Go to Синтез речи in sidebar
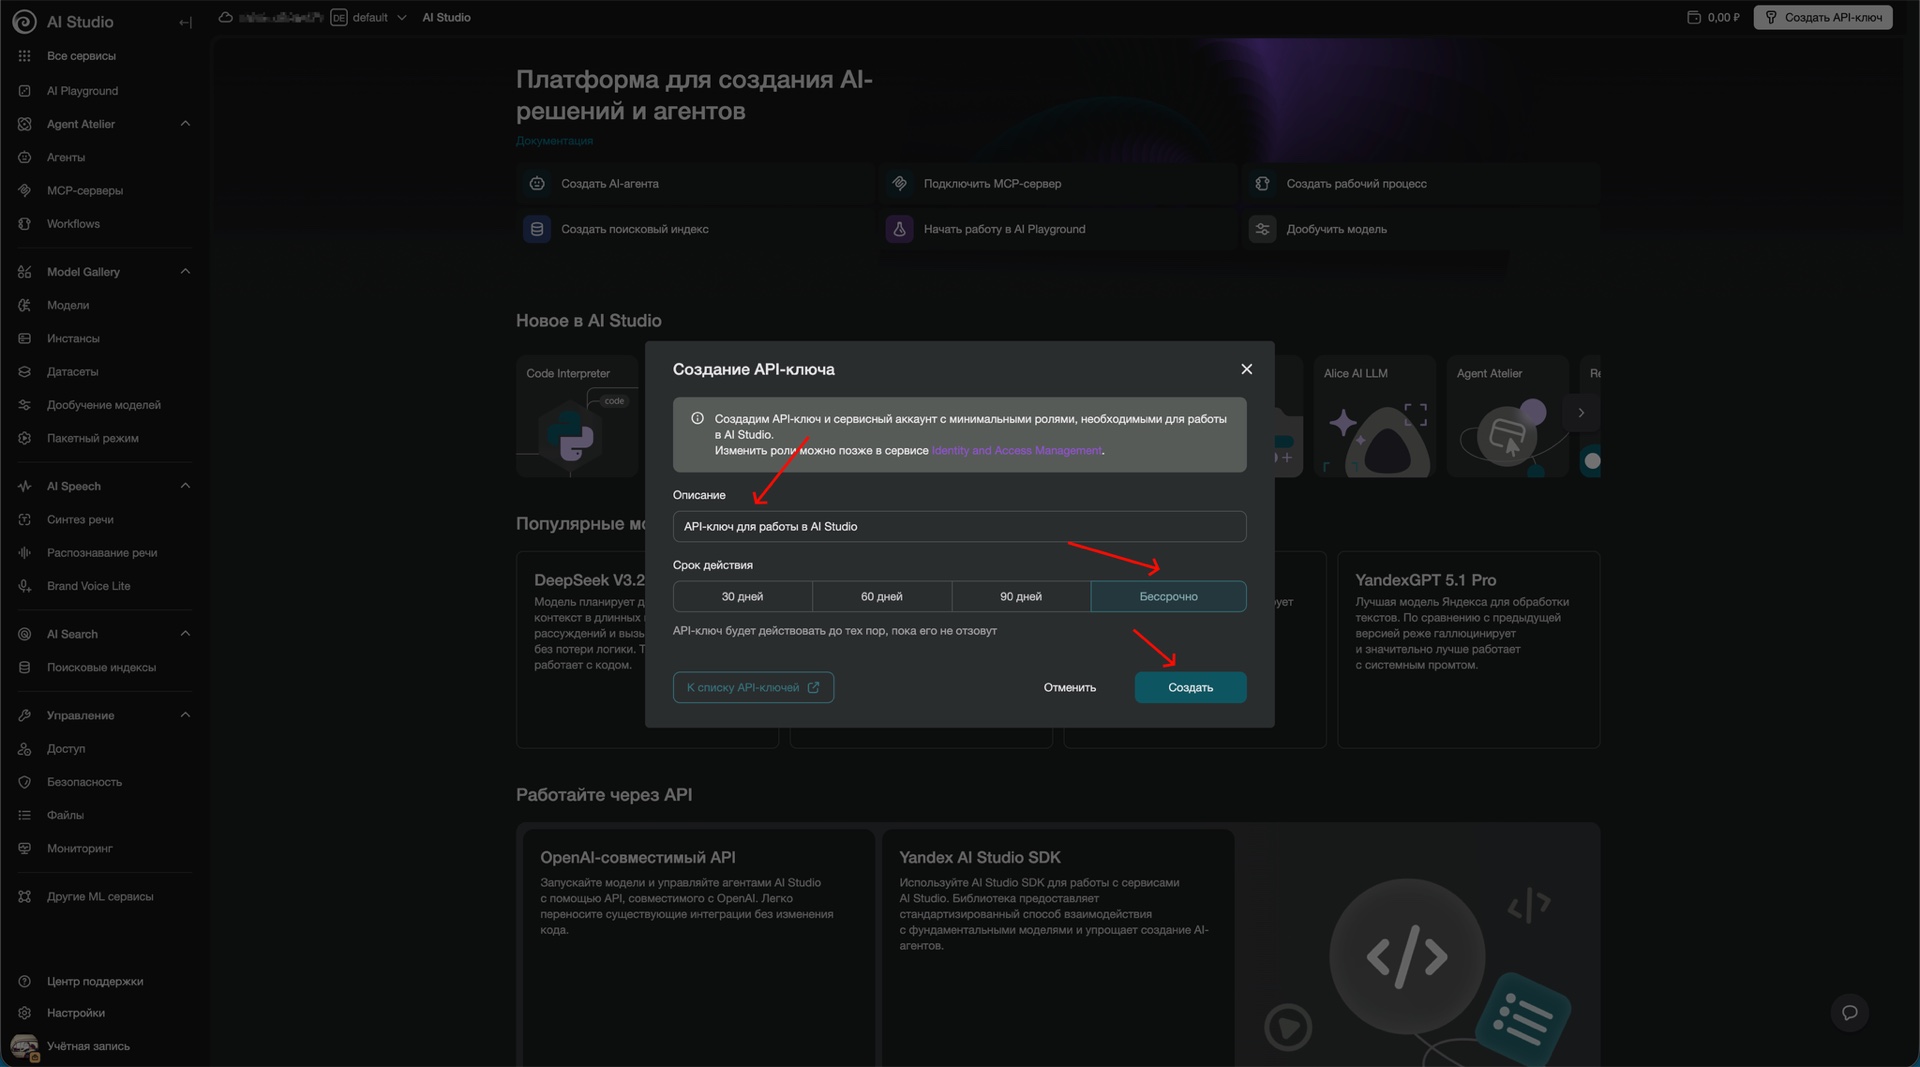The width and height of the screenshot is (1920, 1067). [80, 520]
